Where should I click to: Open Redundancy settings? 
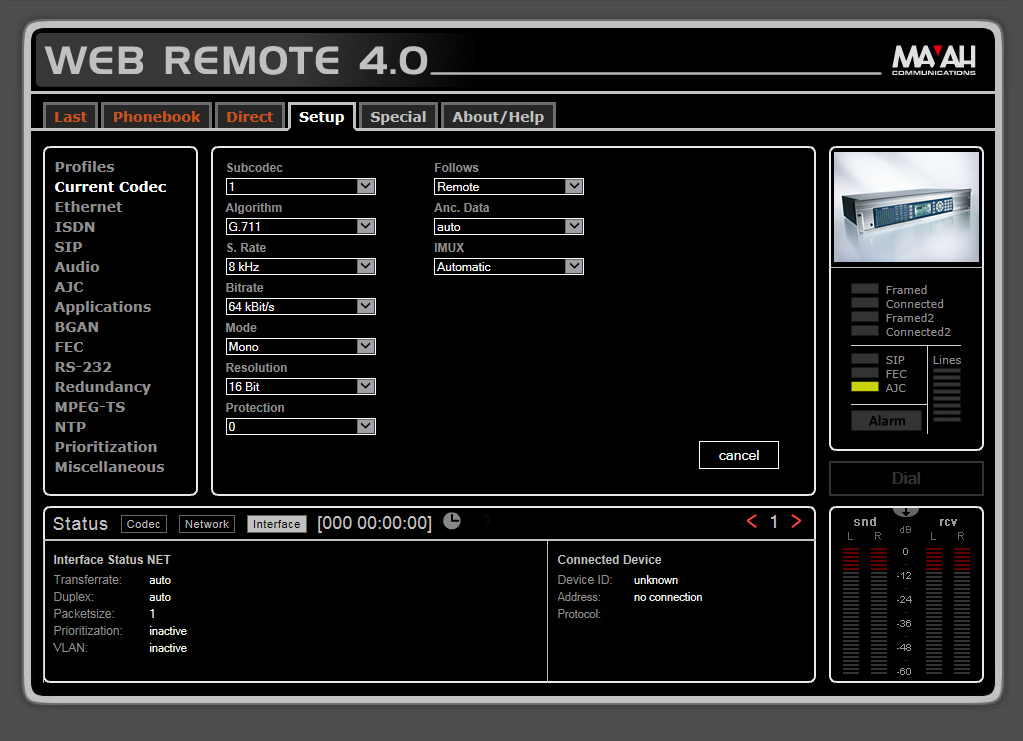[x=103, y=387]
